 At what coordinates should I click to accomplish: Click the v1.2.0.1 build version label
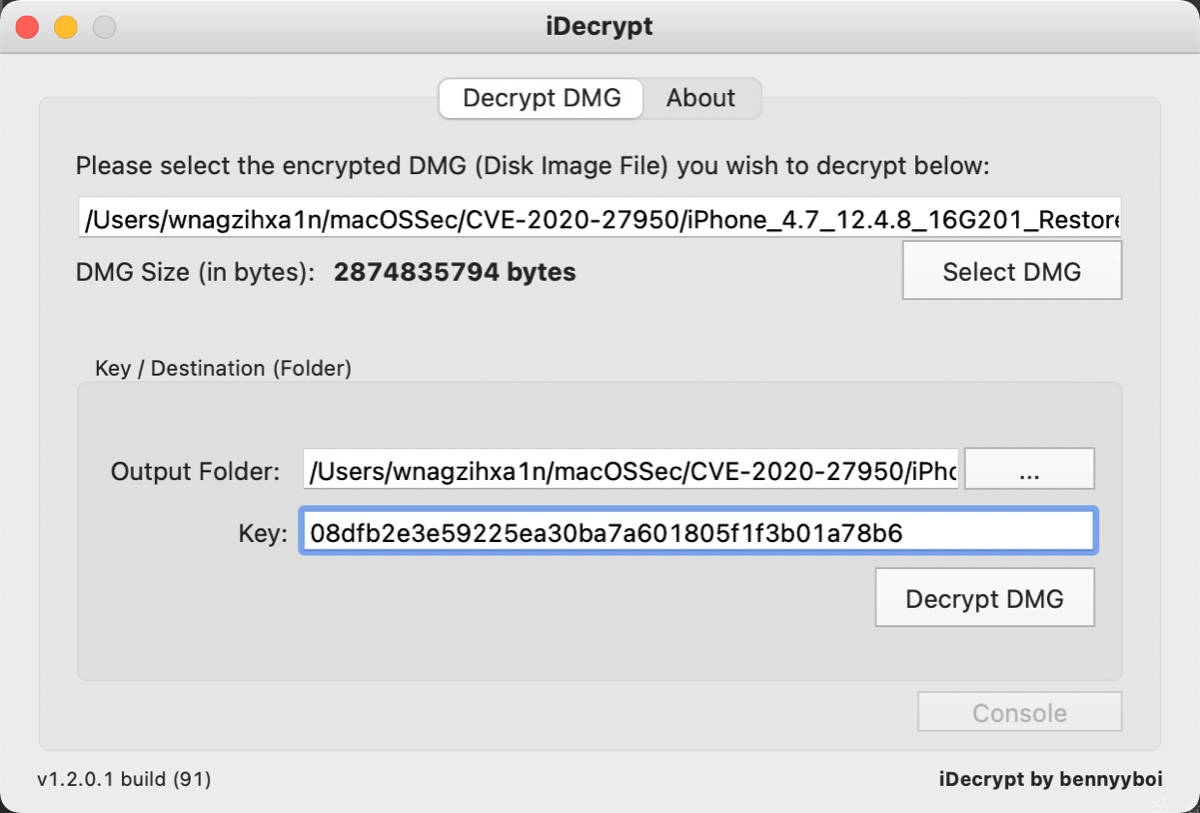point(124,779)
